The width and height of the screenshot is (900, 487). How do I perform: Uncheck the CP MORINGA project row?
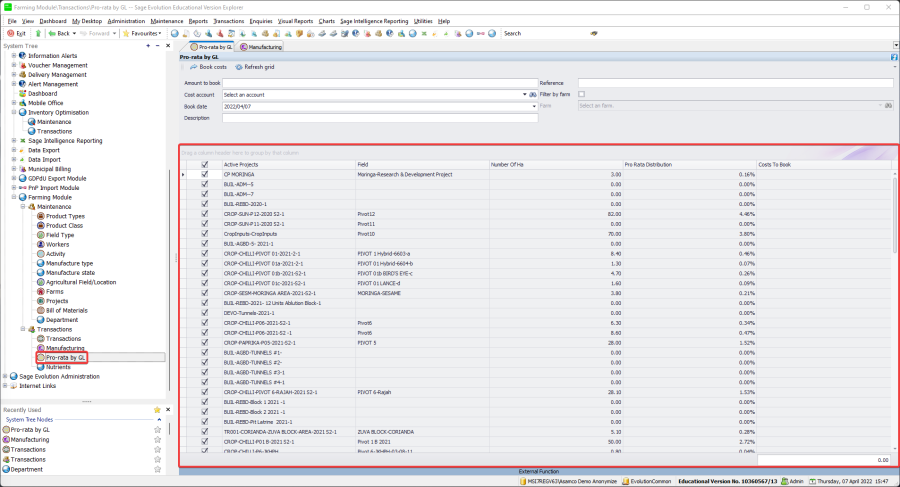point(205,174)
